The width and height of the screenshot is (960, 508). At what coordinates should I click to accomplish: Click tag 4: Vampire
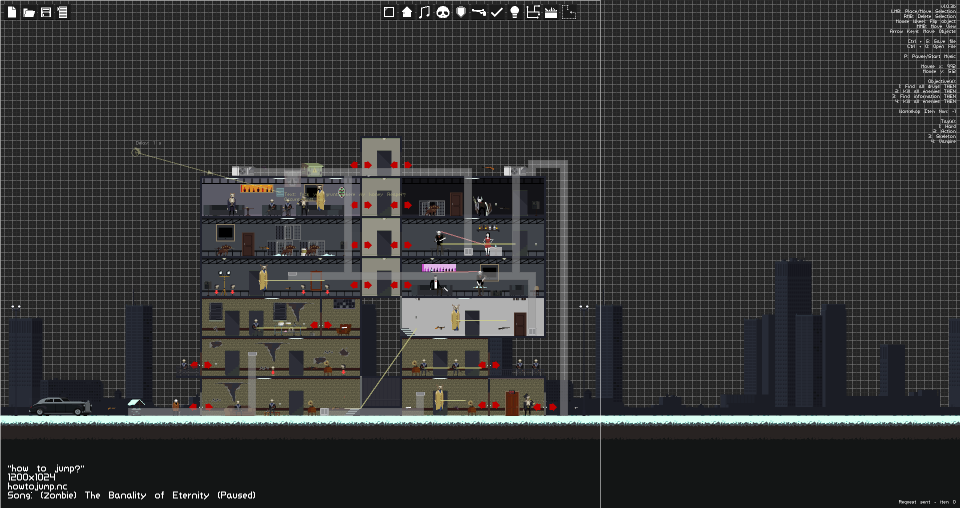pos(943,141)
